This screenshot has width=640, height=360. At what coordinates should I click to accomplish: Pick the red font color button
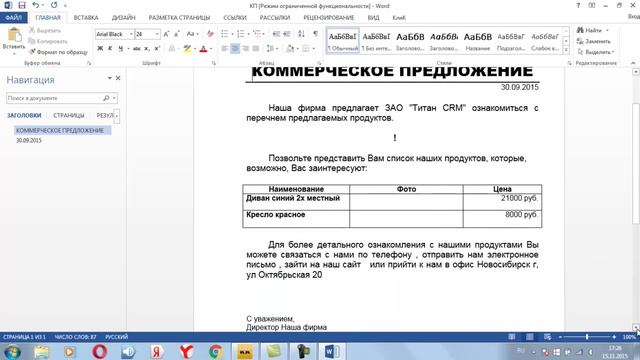click(203, 49)
